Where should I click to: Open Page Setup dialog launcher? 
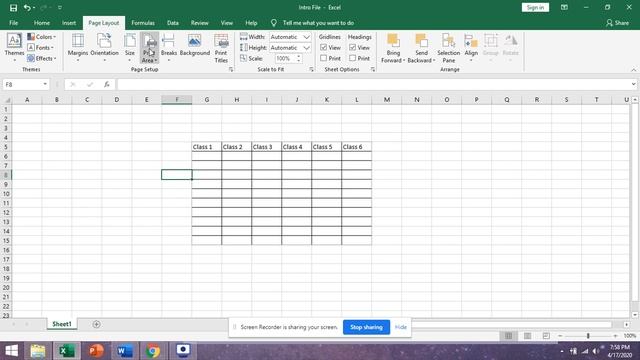coord(231,70)
